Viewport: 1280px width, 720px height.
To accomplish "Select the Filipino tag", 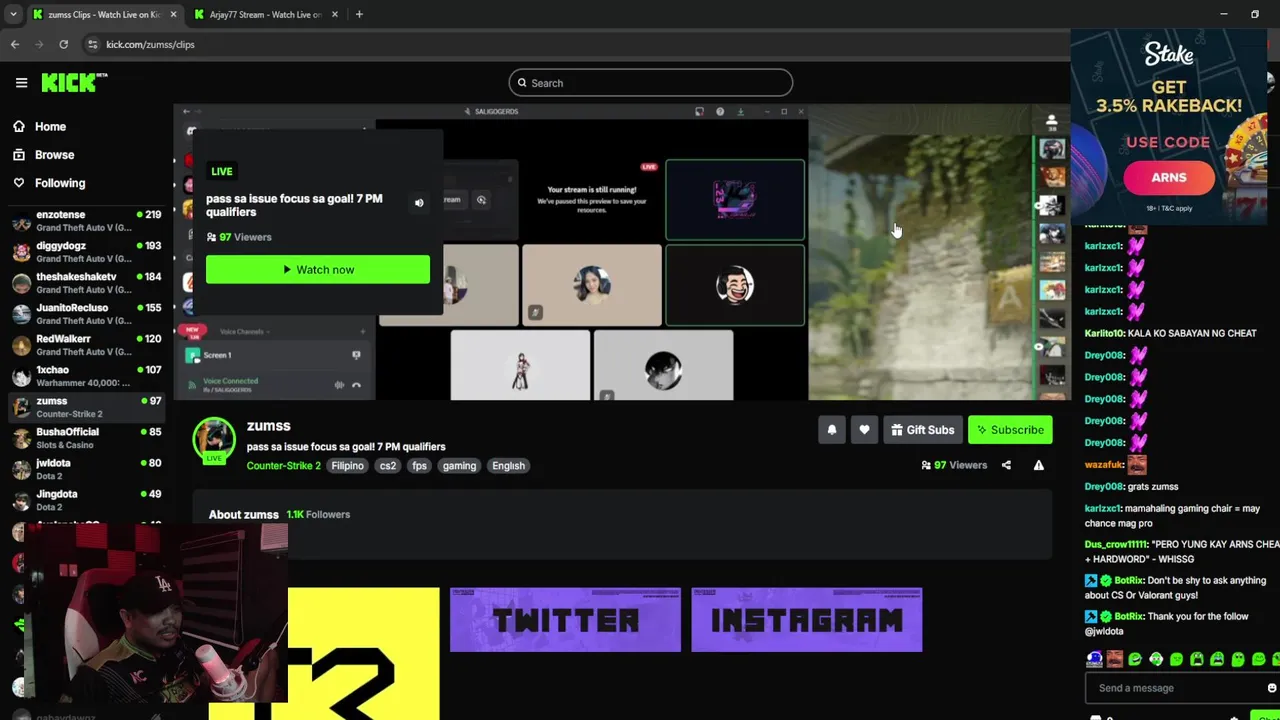I will click(347, 466).
